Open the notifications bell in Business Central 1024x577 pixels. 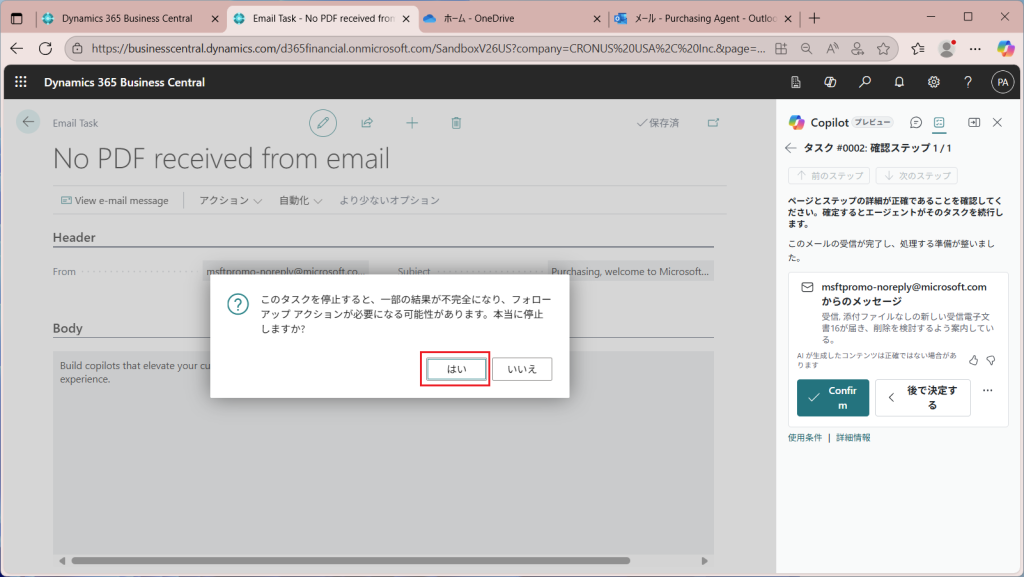coord(899,82)
